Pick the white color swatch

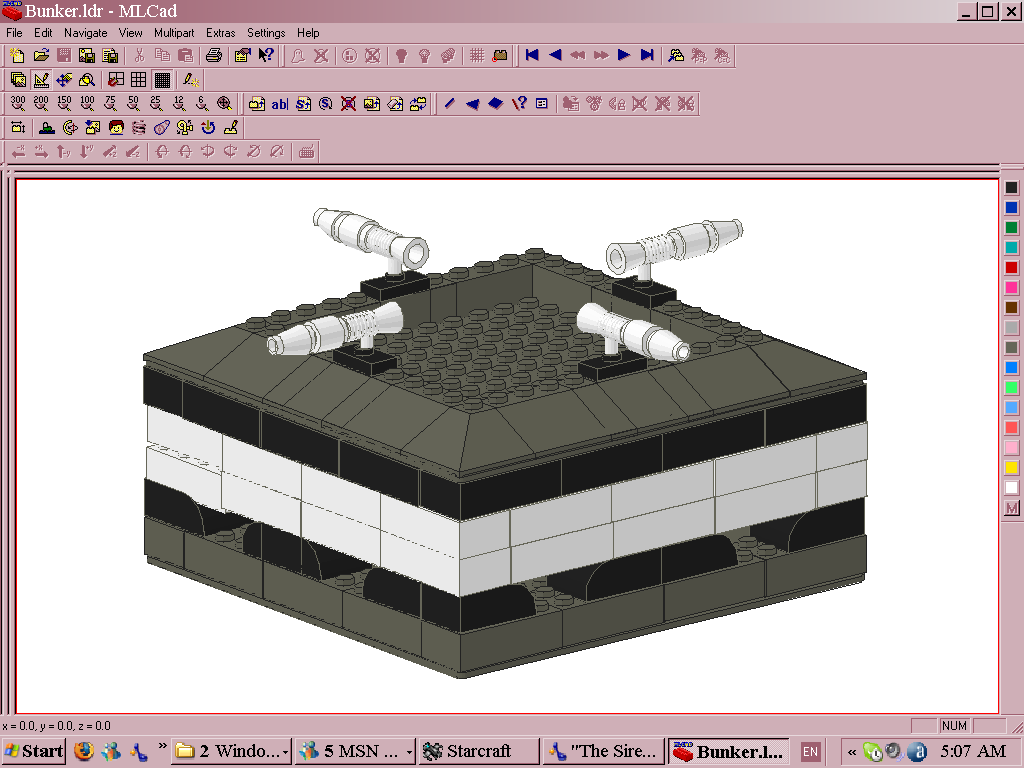(1011, 488)
